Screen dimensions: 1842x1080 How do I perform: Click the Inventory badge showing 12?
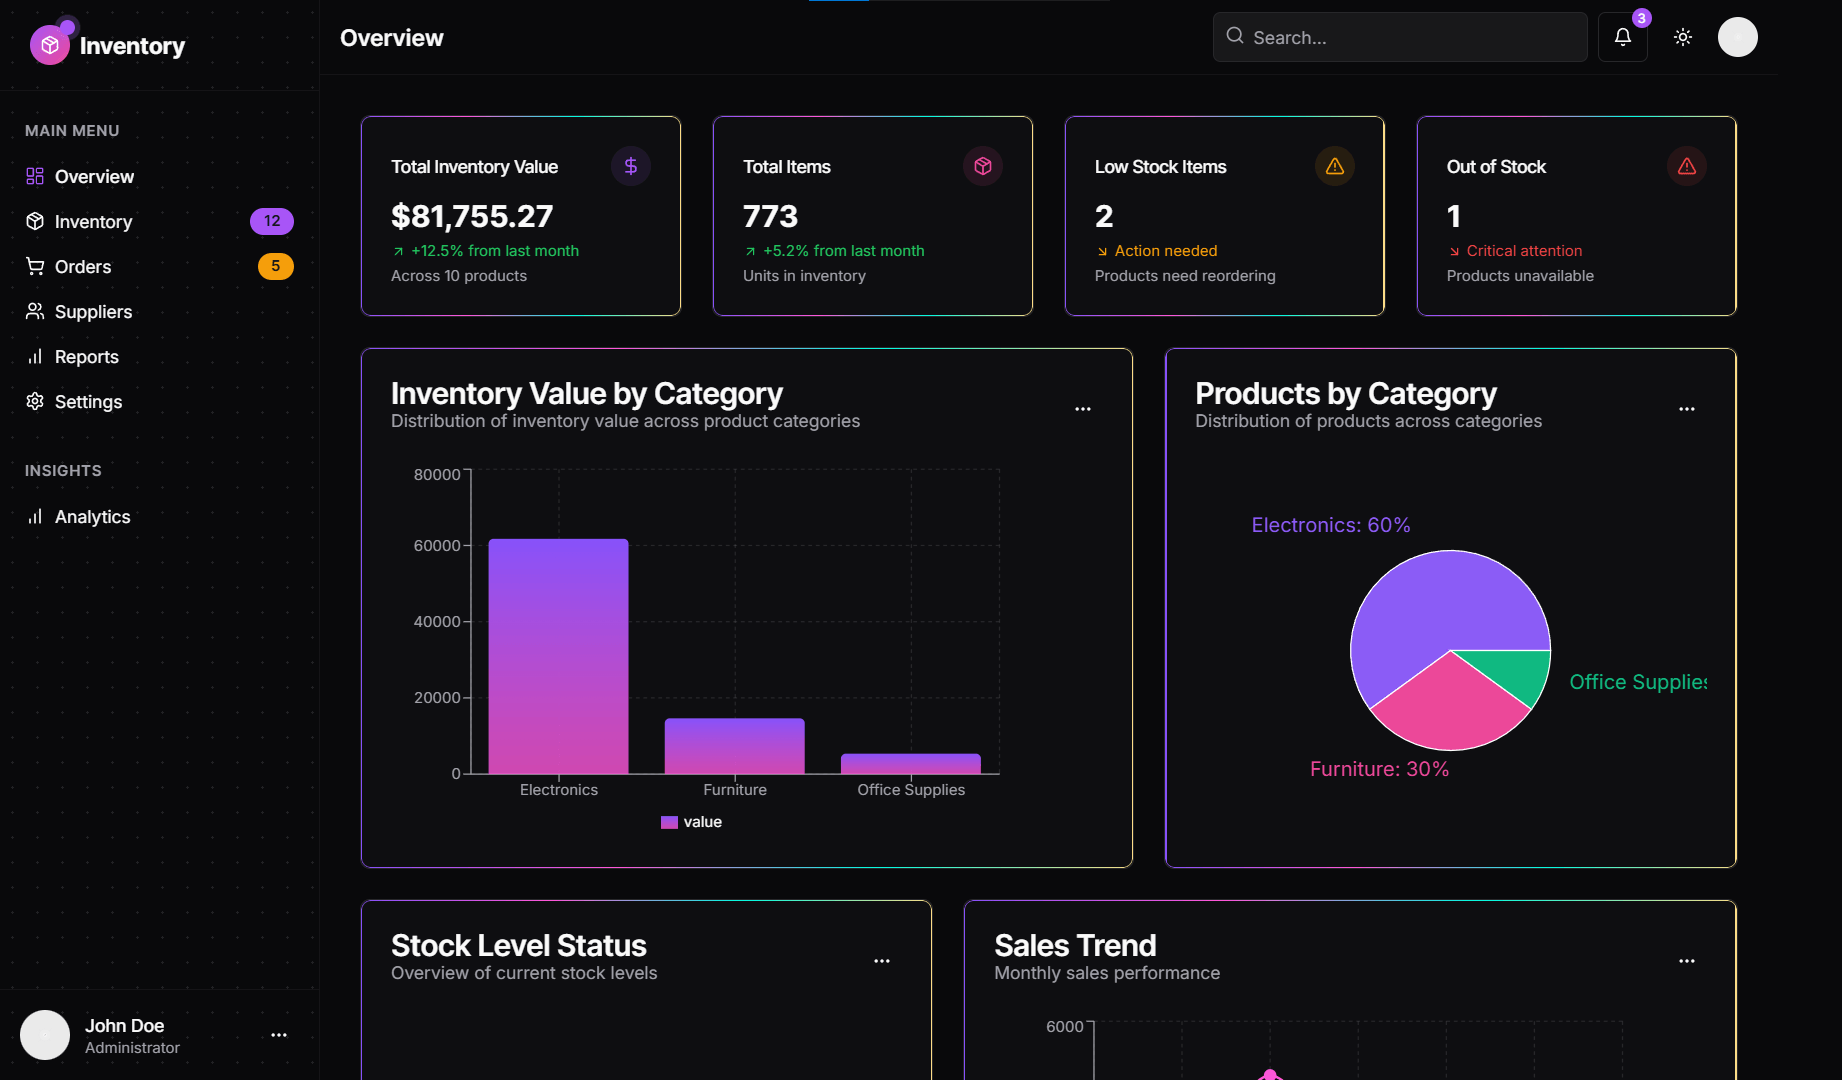click(271, 221)
